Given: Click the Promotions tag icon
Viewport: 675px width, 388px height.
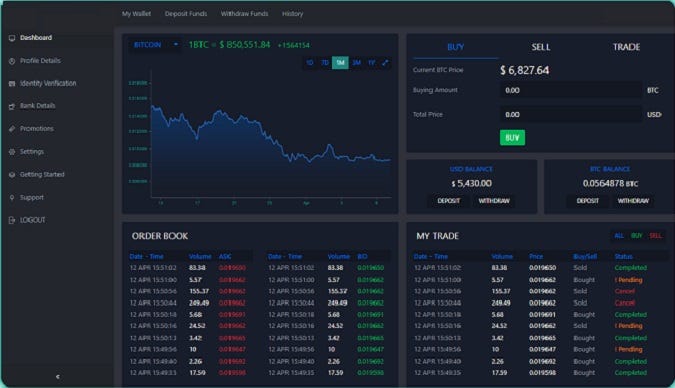Looking at the screenshot, I should [12, 129].
